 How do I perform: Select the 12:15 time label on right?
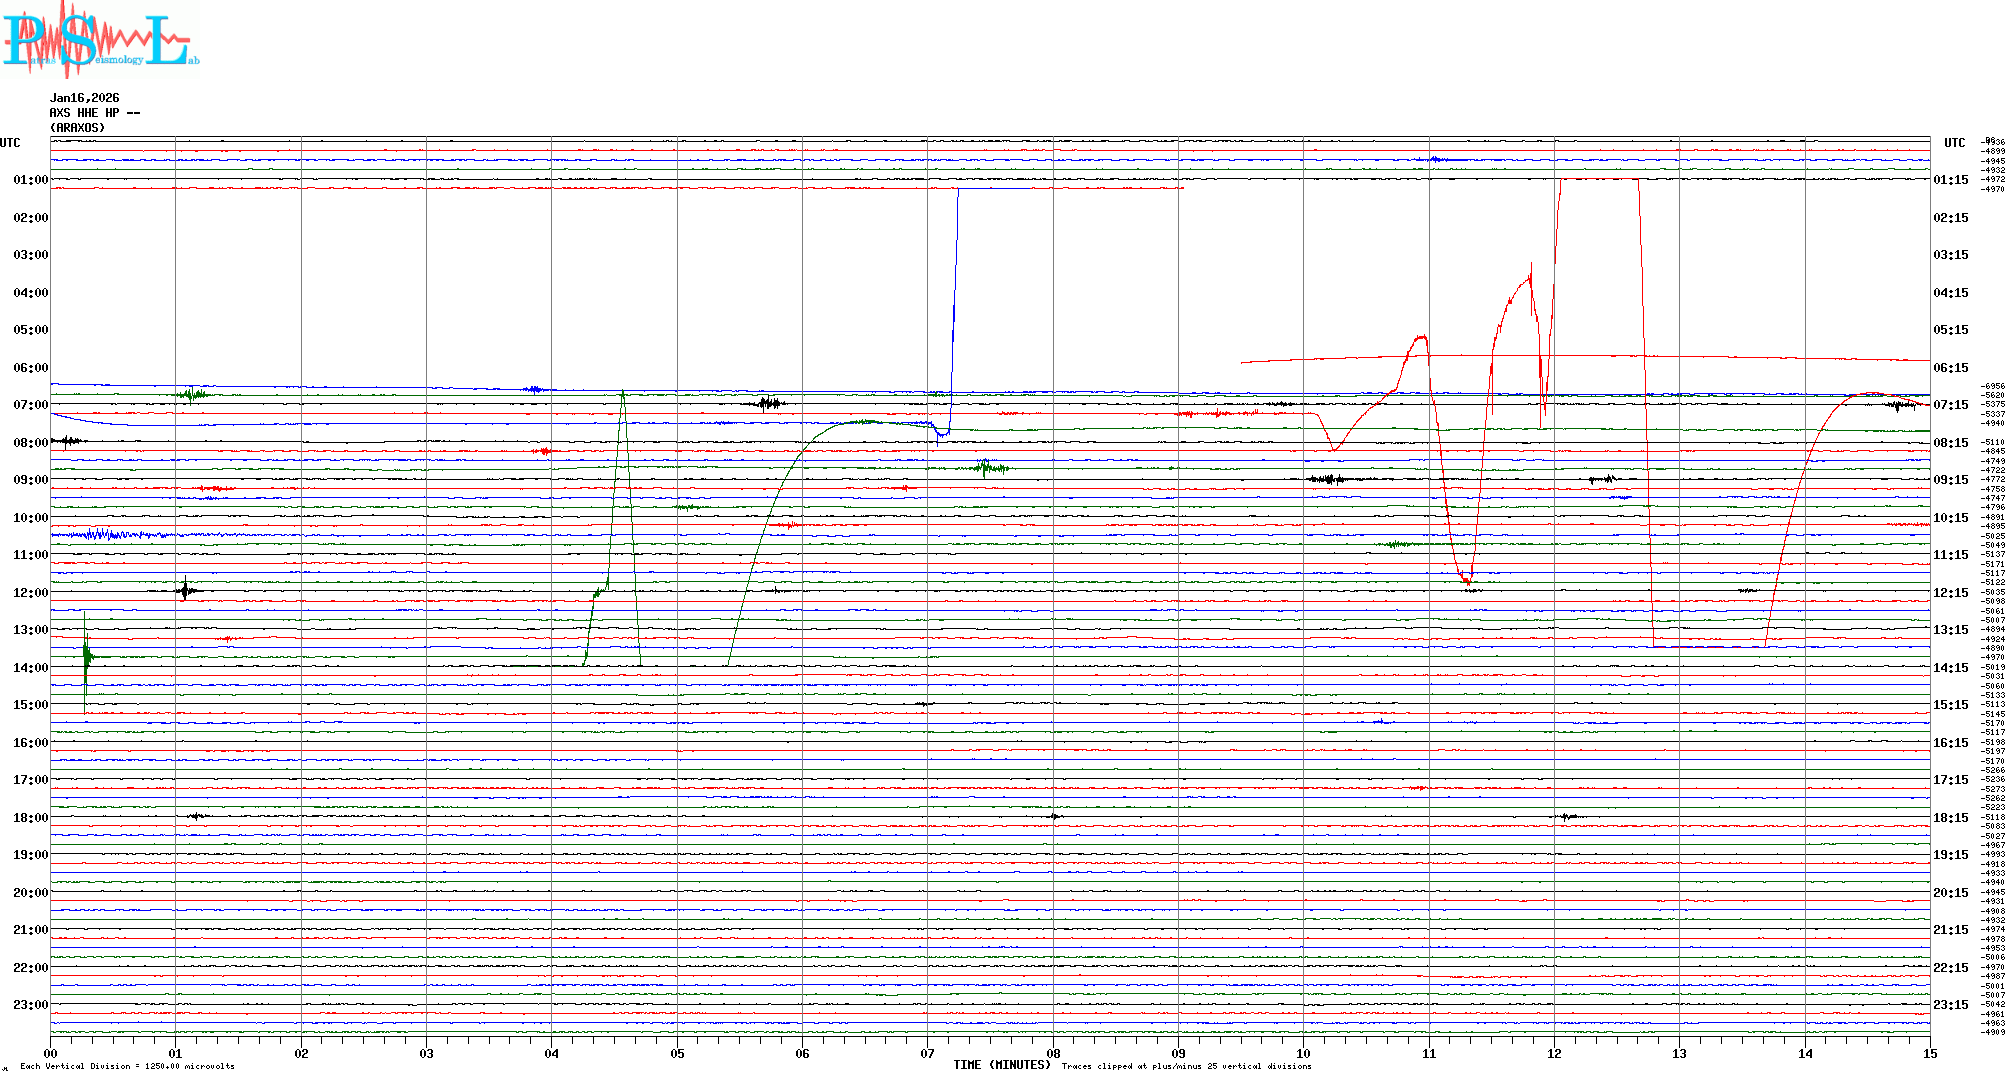(1950, 593)
